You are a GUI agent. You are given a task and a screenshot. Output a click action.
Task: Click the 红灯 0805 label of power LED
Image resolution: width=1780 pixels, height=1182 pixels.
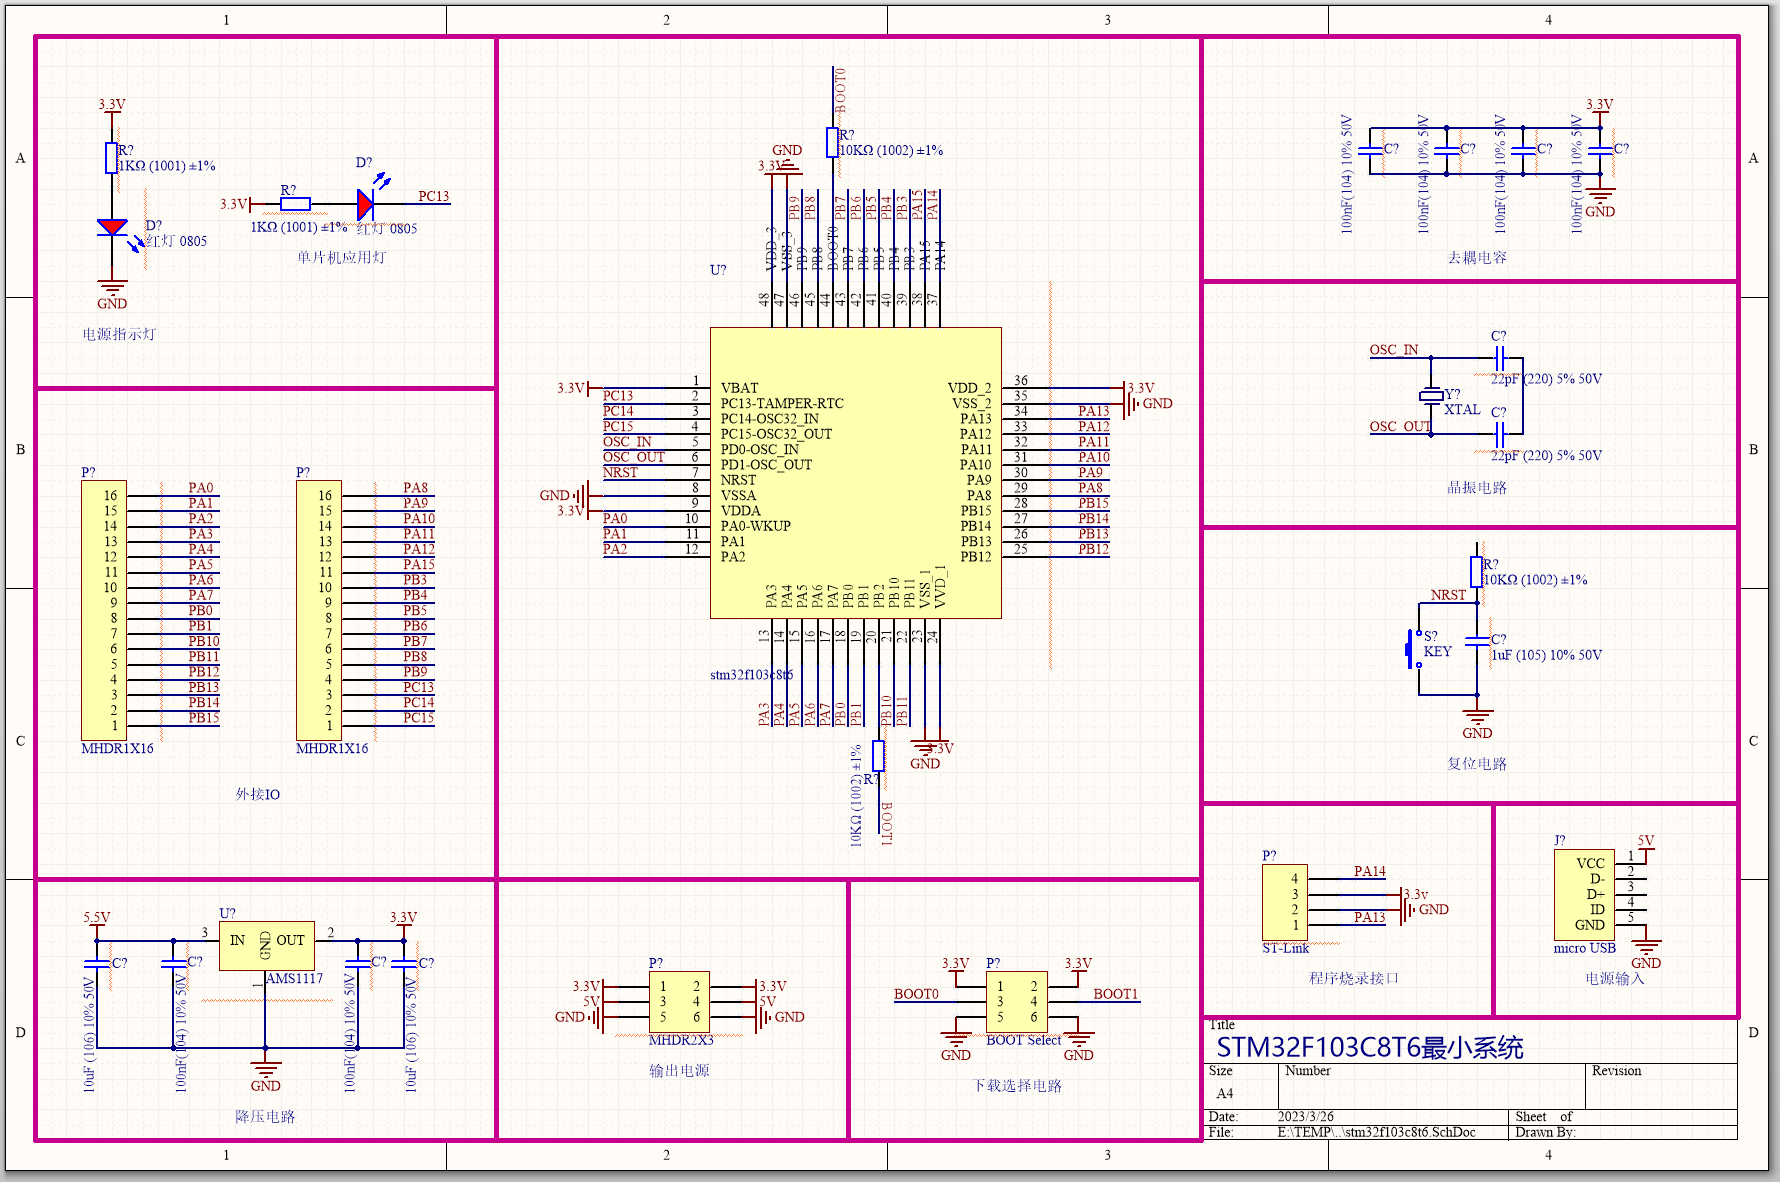click(176, 241)
